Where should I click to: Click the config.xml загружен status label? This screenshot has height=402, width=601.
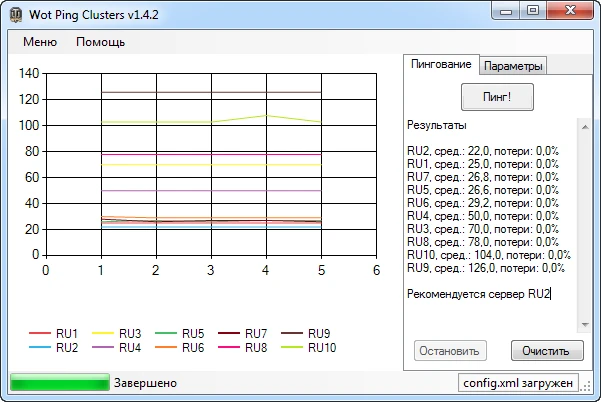(518, 383)
